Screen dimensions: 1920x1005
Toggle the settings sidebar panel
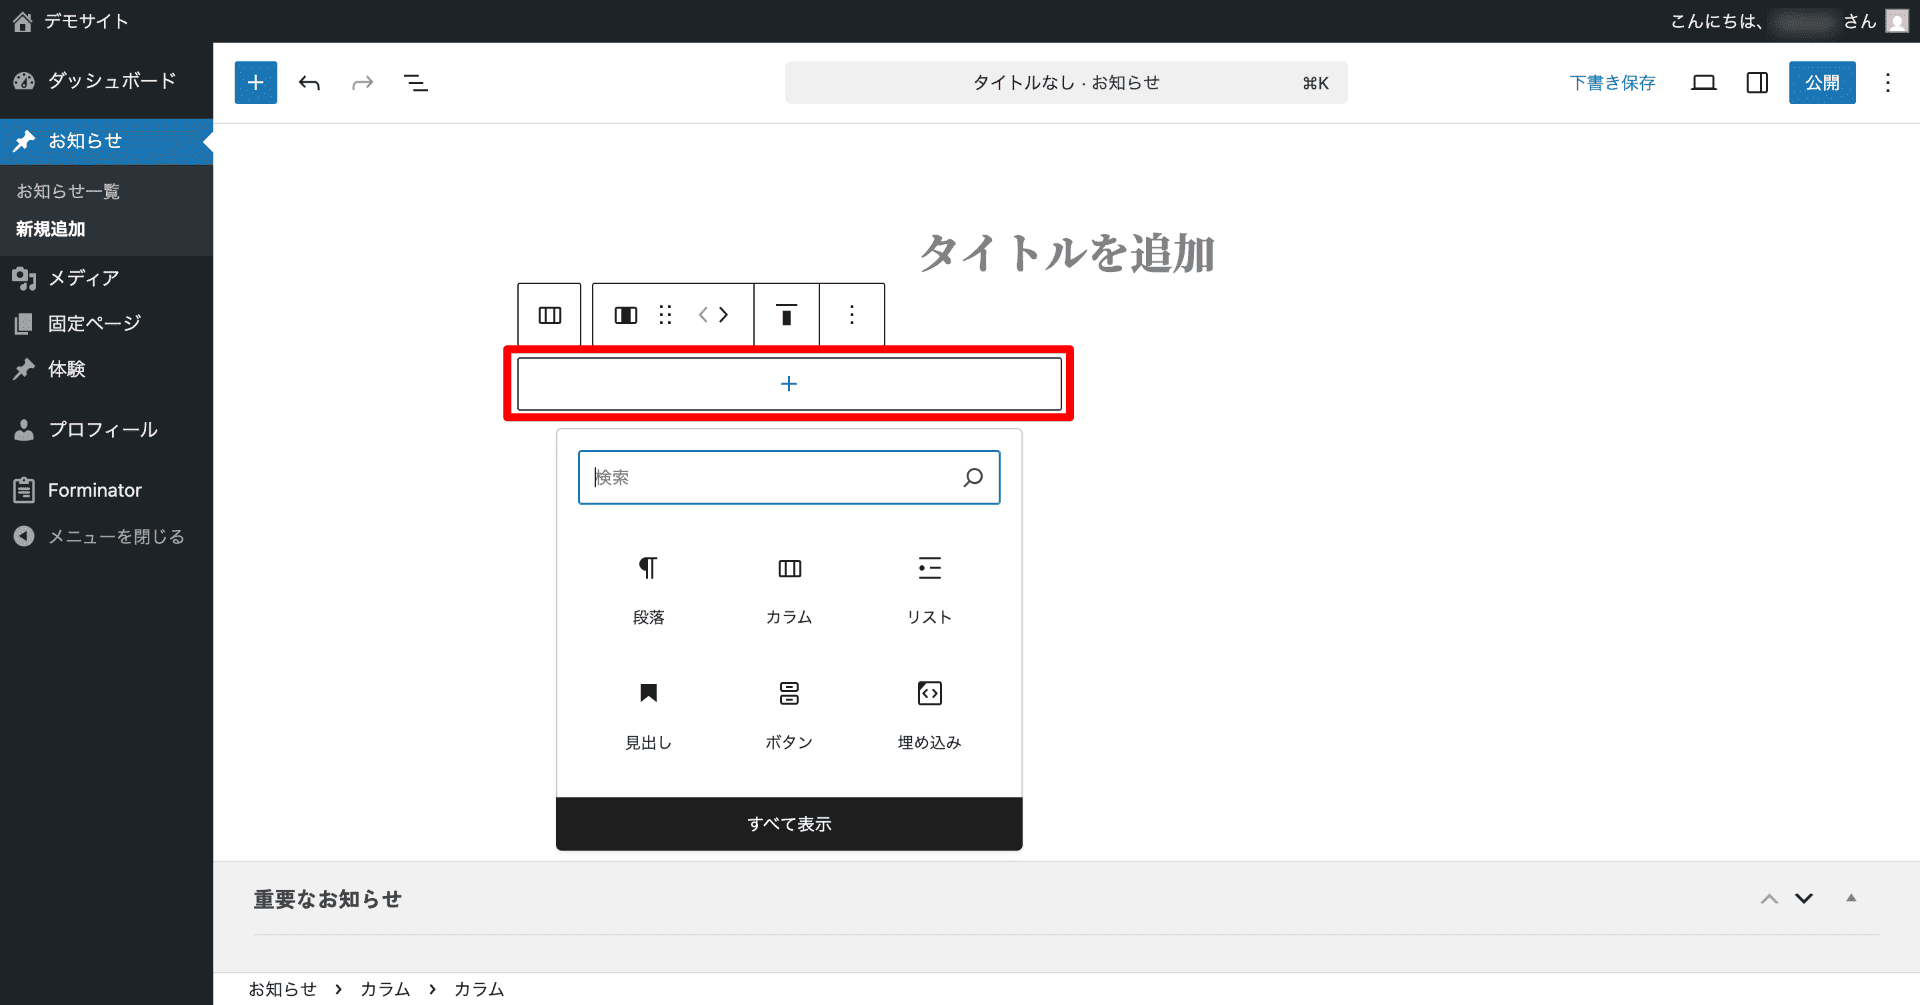click(1757, 83)
